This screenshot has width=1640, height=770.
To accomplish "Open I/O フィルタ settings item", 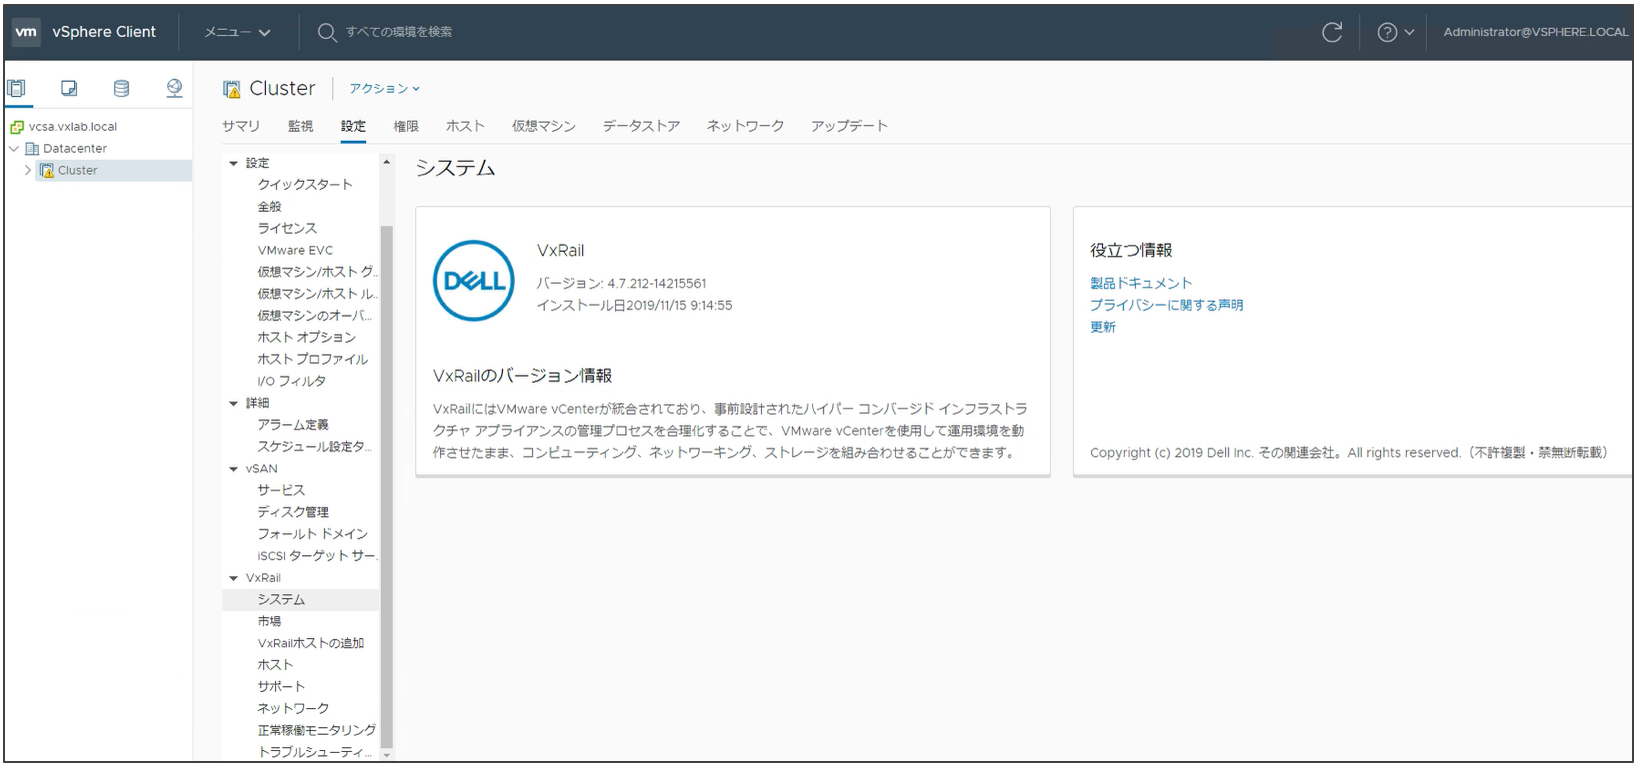I will tap(291, 381).
